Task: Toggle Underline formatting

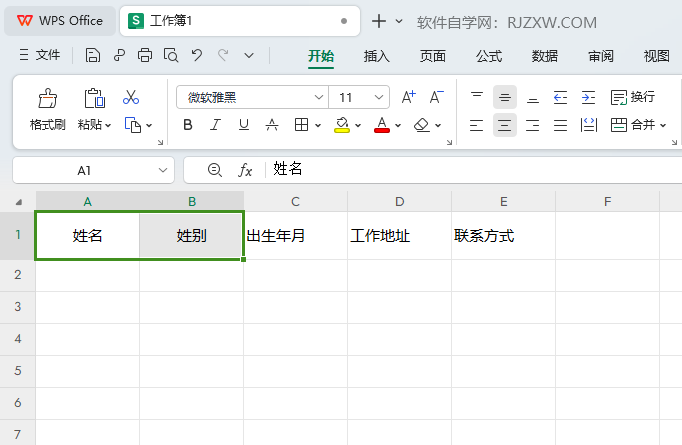Action: (244, 125)
